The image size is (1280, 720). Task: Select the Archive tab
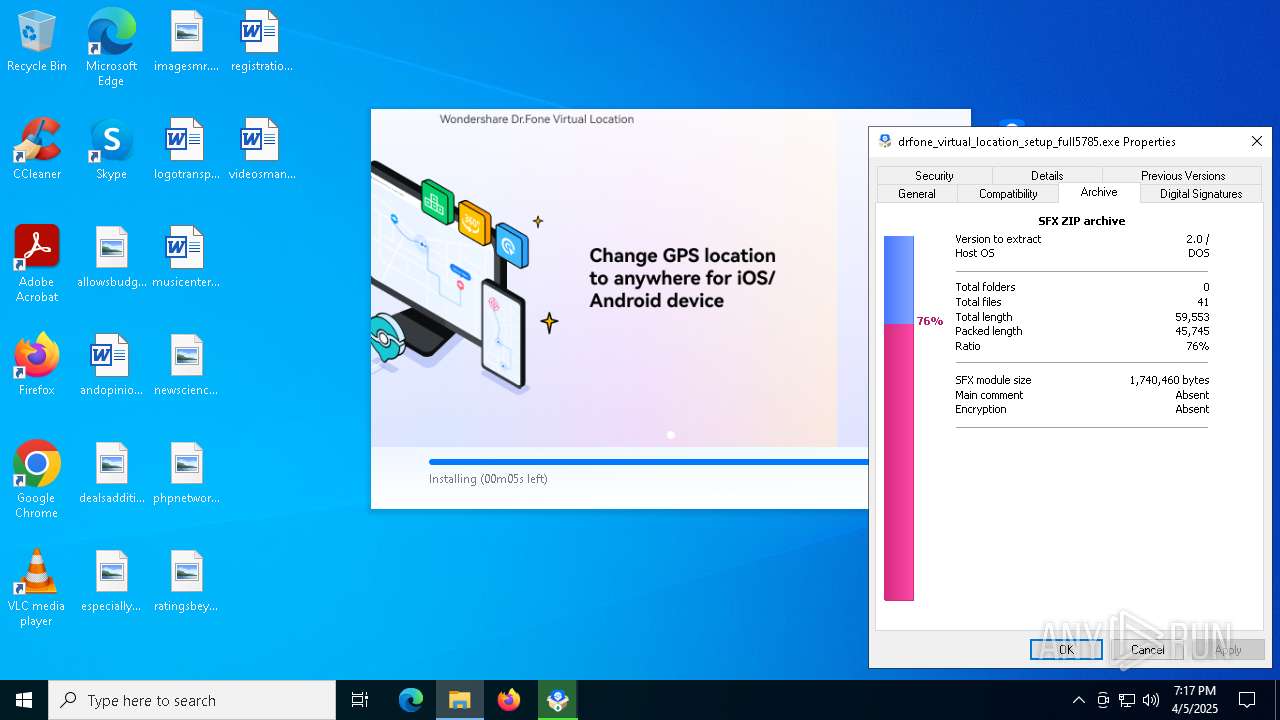click(x=1099, y=192)
